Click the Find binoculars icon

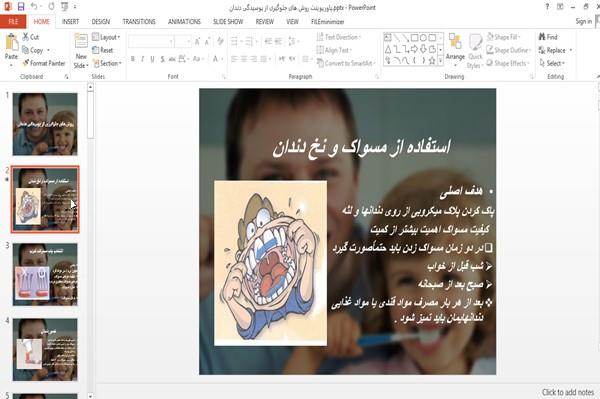pos(542,37)
